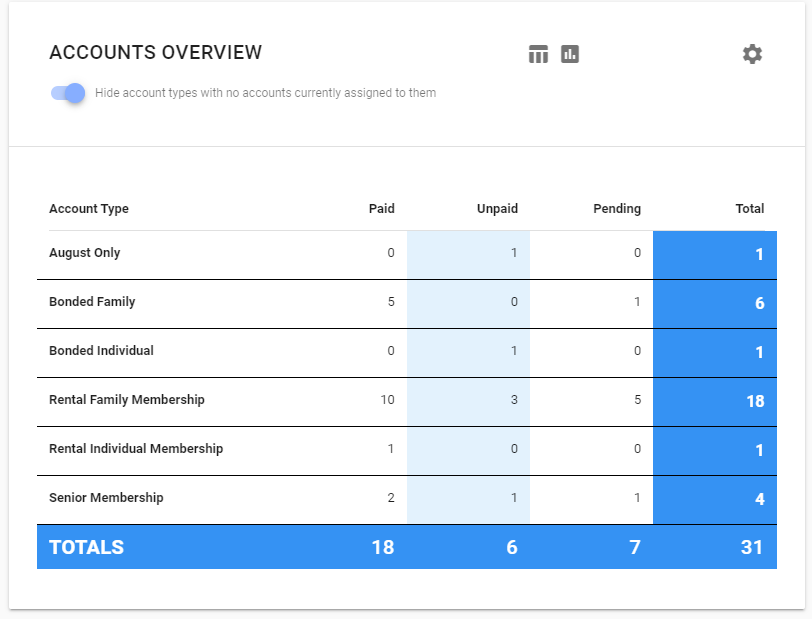Click Rental Family Membership total 18
This screenshot has width=812, height=619.
755,401
